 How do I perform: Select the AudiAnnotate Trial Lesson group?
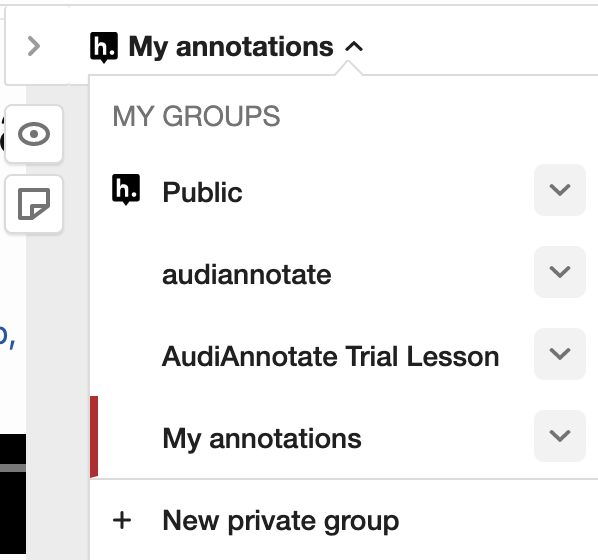[331, 356]
